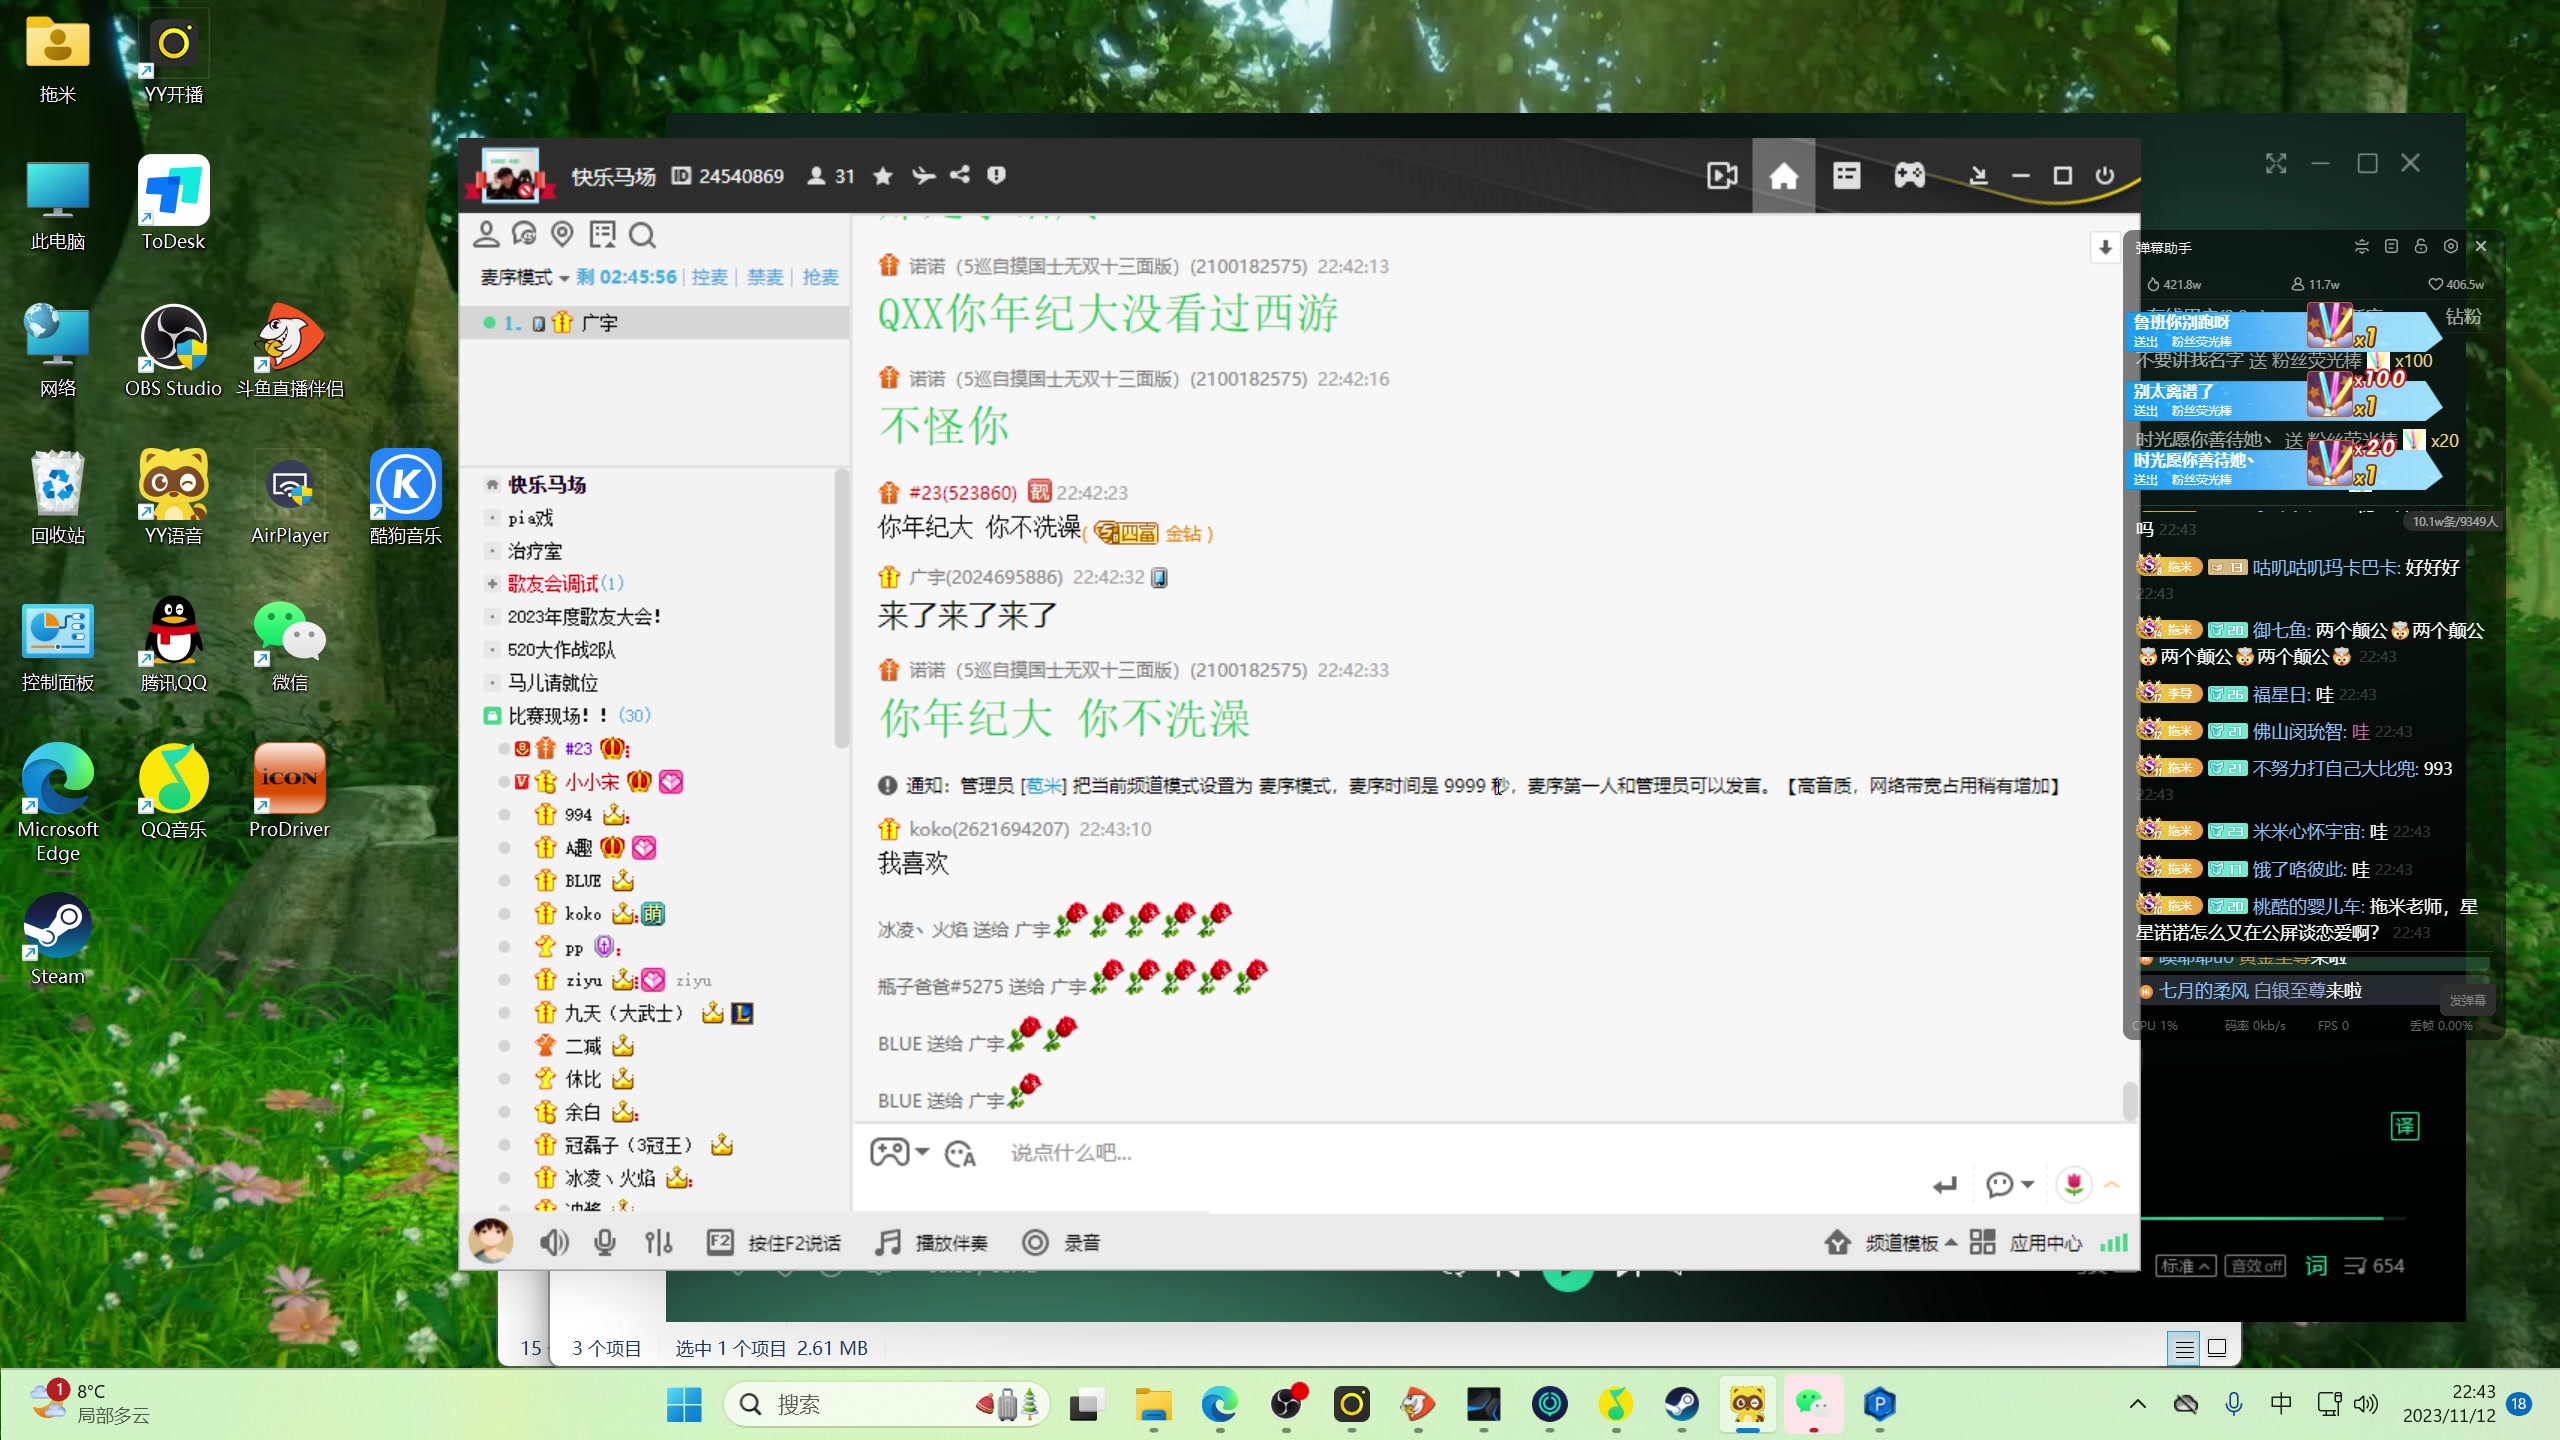Select the pia戏 channel
2560x1440 pixels.
click(x=530, y=518)
